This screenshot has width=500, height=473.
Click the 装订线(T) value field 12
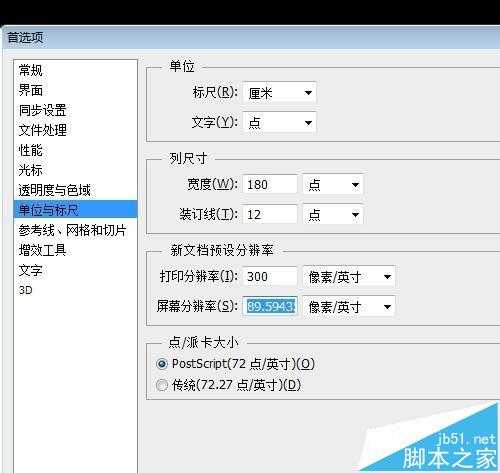pyautogui.click(x=270, y=214)
